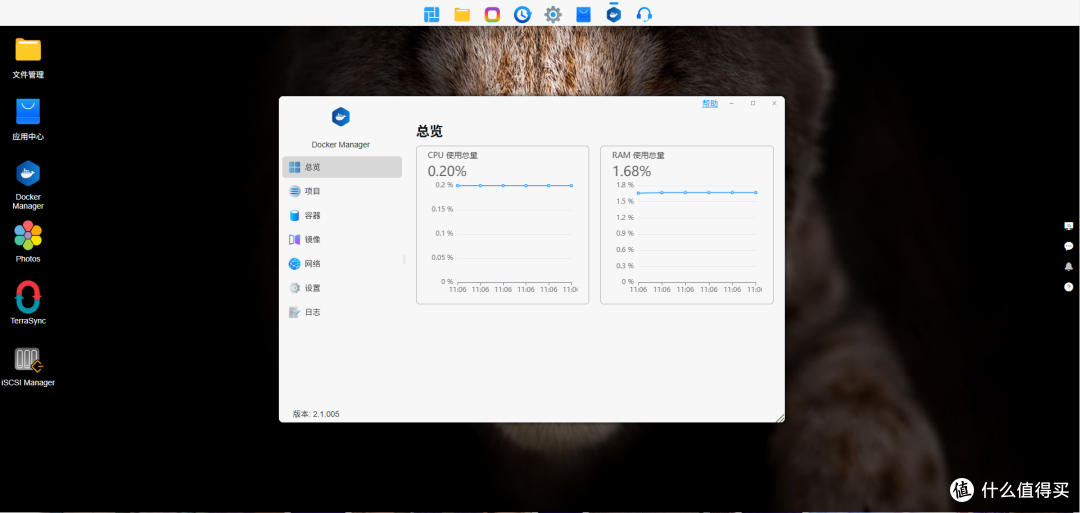Click the Docker Manager whale logo in sidebar

tap(341, 116)
